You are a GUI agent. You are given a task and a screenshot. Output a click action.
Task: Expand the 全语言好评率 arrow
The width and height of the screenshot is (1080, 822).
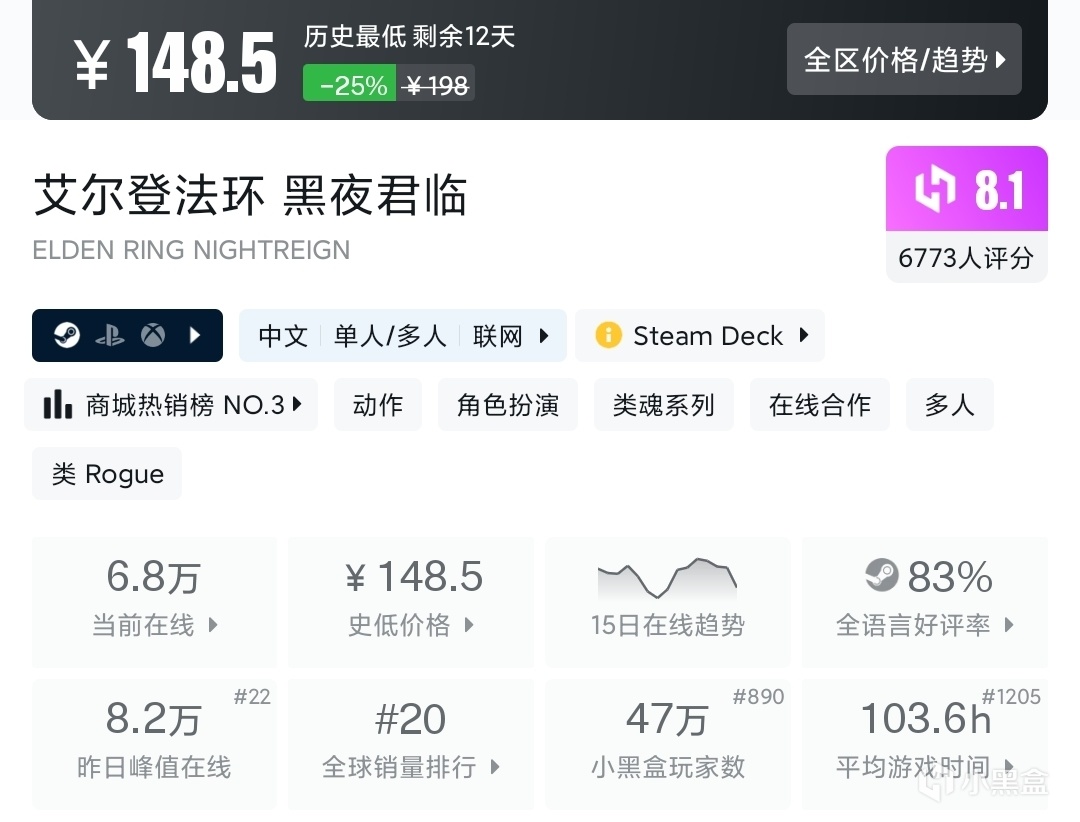pos(1009,625)
